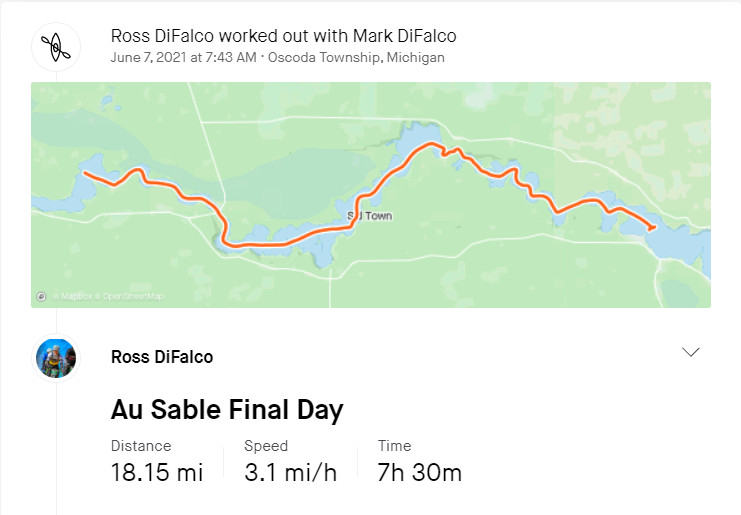The height and width of the screenshot is (515, 741).
Task: Click the Mapbox logo on the map
Action: tap(41, 296)
